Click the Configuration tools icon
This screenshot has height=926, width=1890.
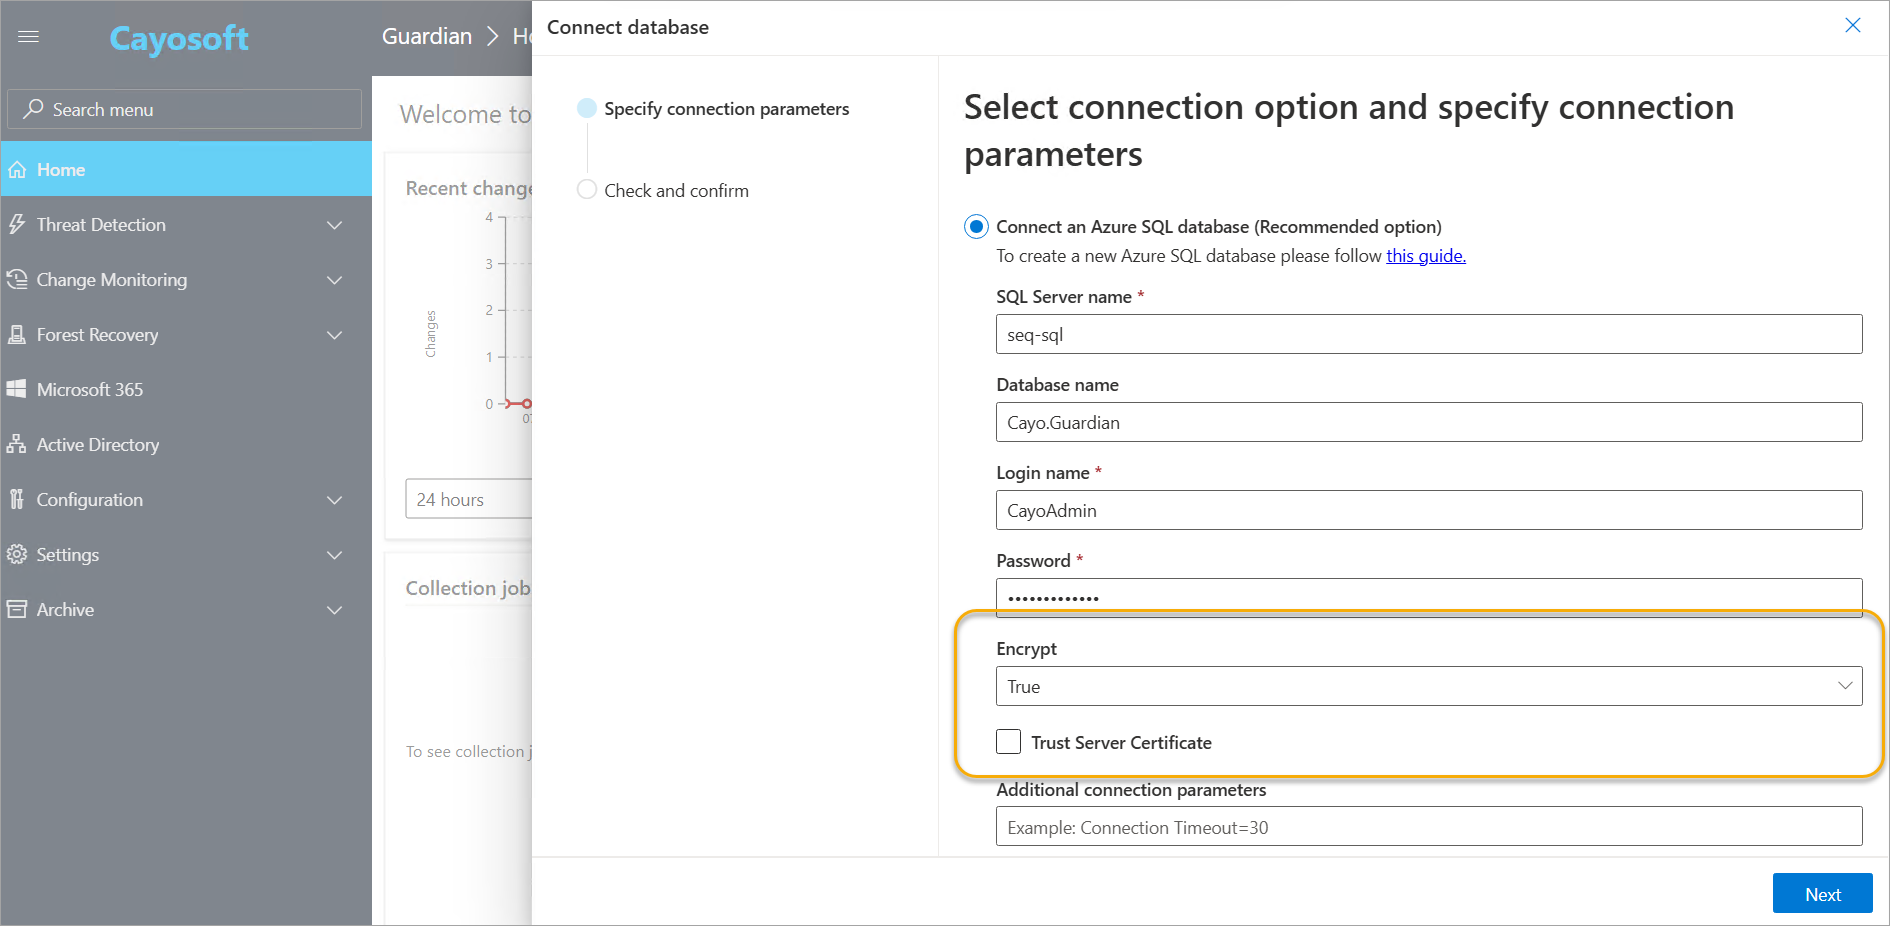coord(17,500)
